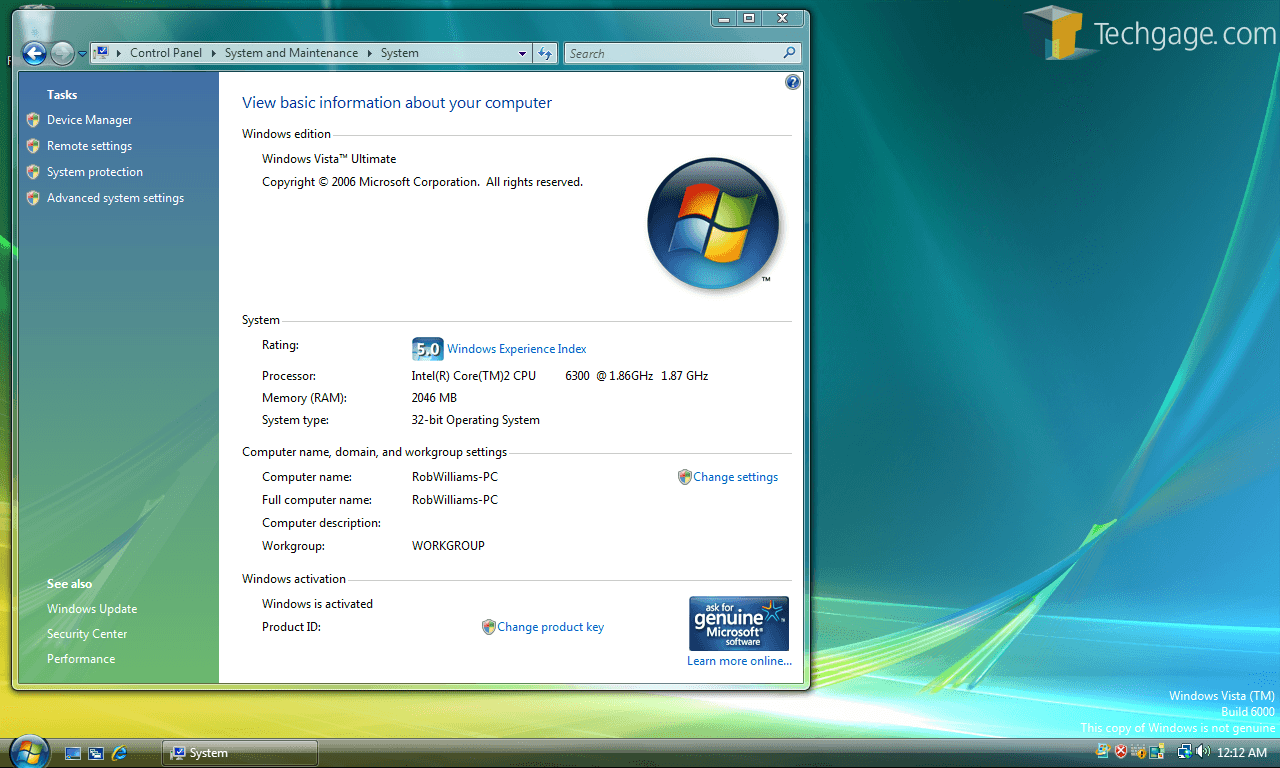Click Change product key link
1280x768 pixels.
pyautogui.click(x=551, y=627)
